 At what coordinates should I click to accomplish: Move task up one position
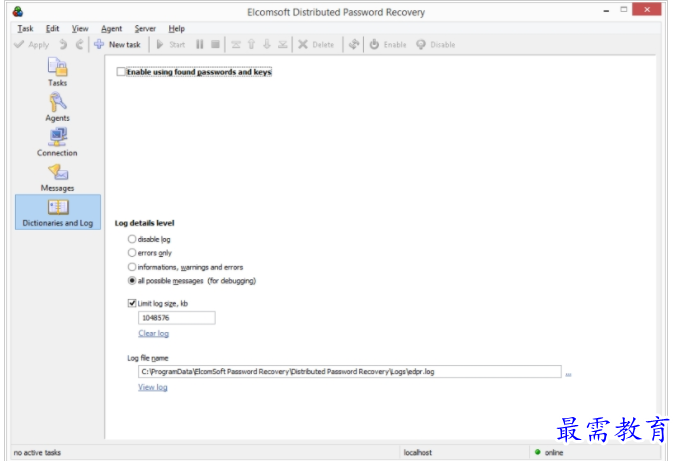251,45
